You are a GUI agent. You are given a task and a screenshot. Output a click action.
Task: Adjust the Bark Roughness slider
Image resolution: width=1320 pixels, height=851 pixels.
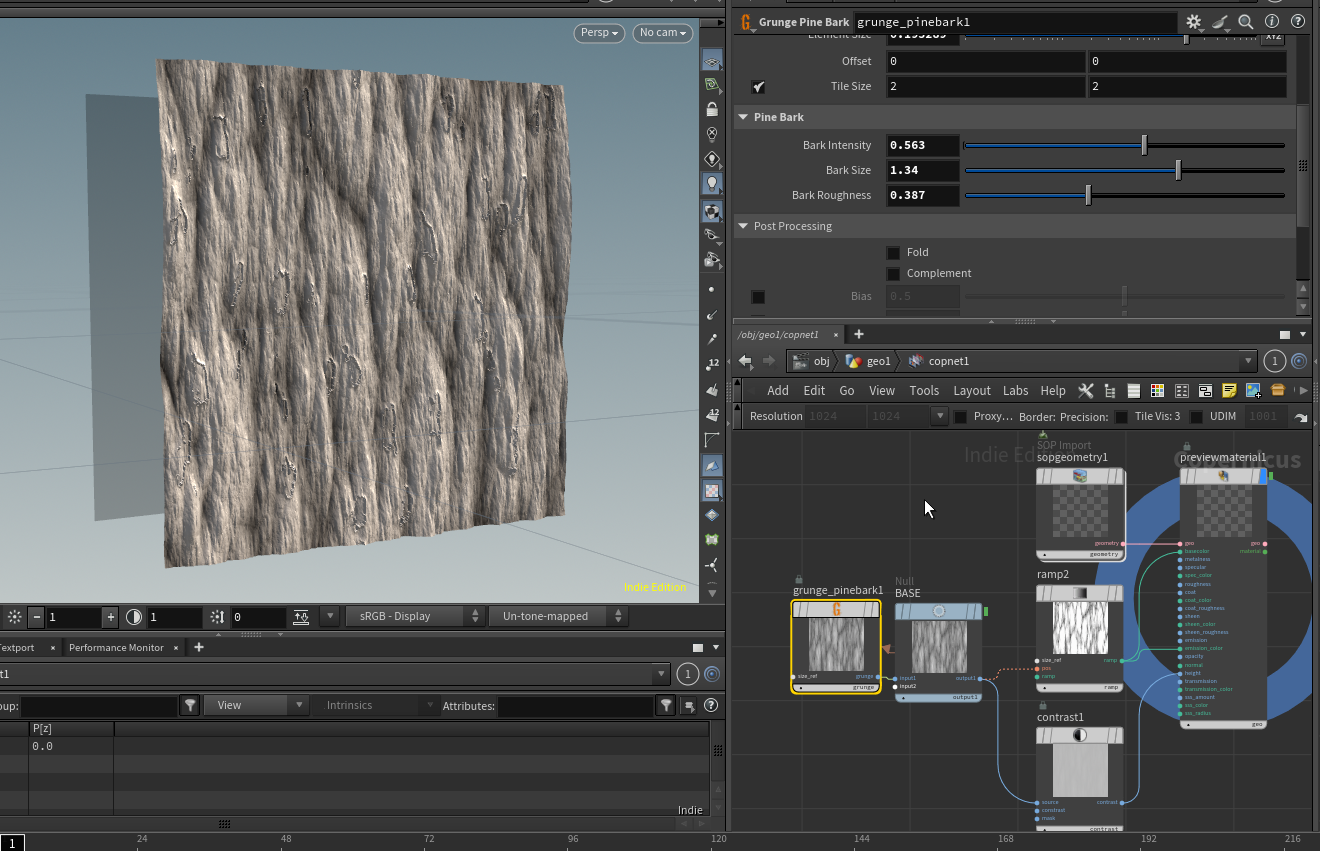(x=1088, y=195)
